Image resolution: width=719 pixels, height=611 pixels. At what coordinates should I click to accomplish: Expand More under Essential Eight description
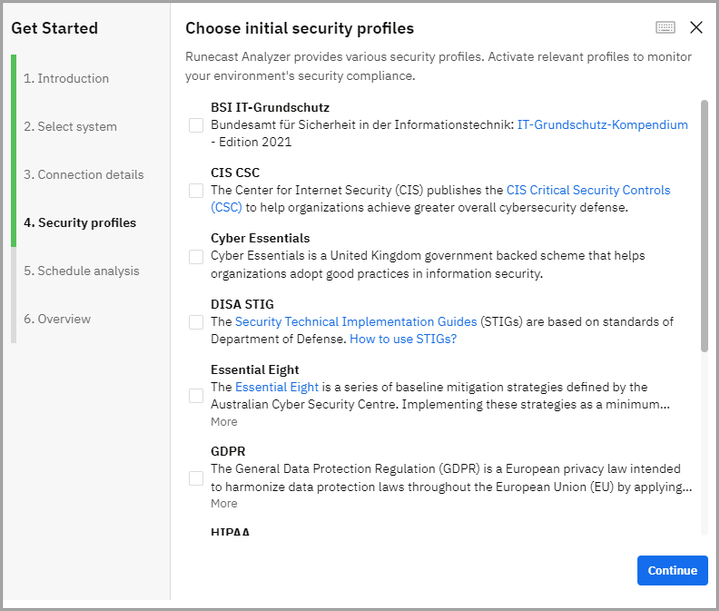pyautogui.click(x=224, y=422)
